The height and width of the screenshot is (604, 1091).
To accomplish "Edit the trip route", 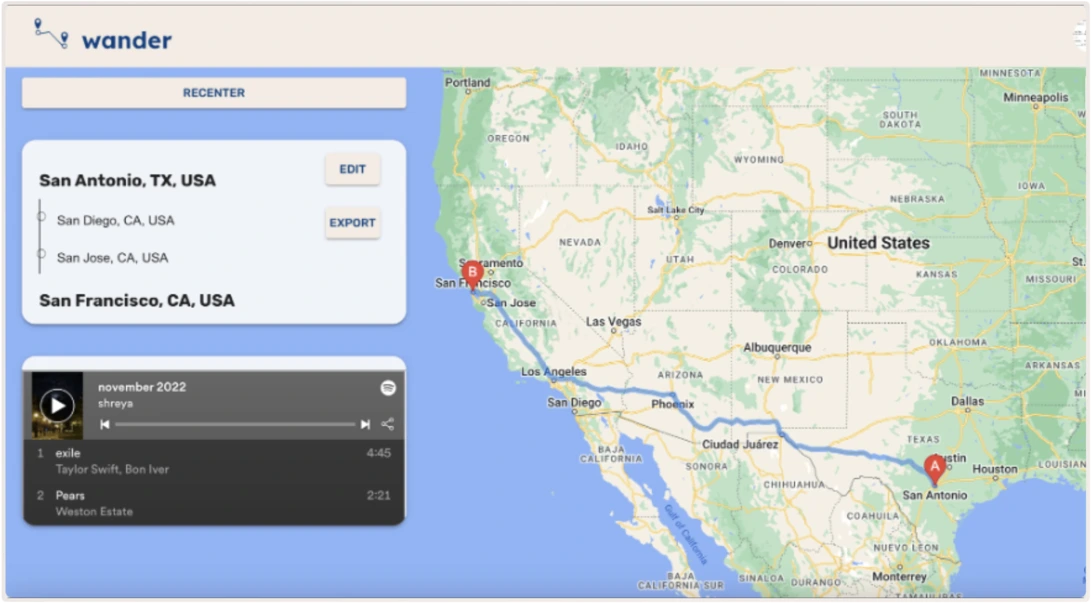I will click(352, 170).
